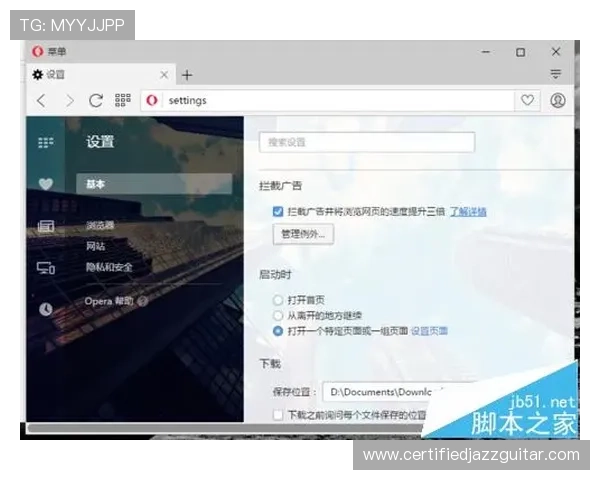The width and height of the screenshot is (600, 480).
Task: Select 网站 settings category
Action: click(96, 246)
